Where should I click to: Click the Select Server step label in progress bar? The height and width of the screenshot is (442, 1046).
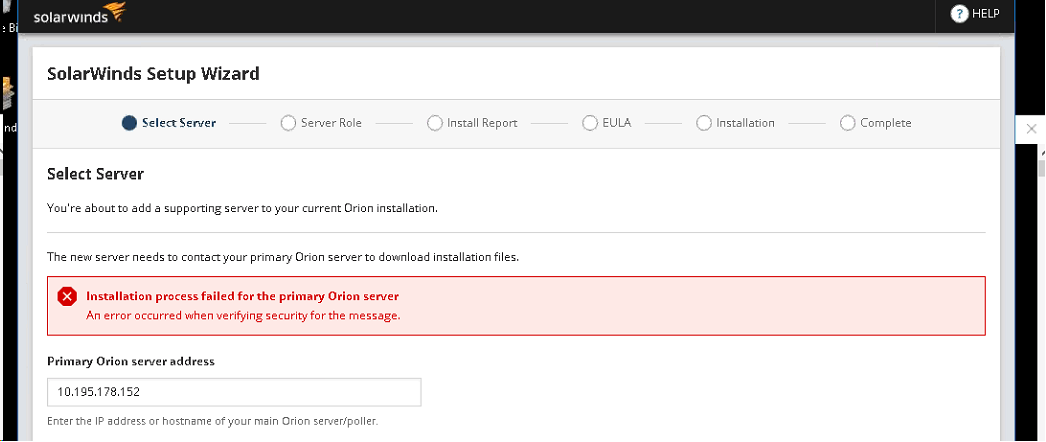179,123
